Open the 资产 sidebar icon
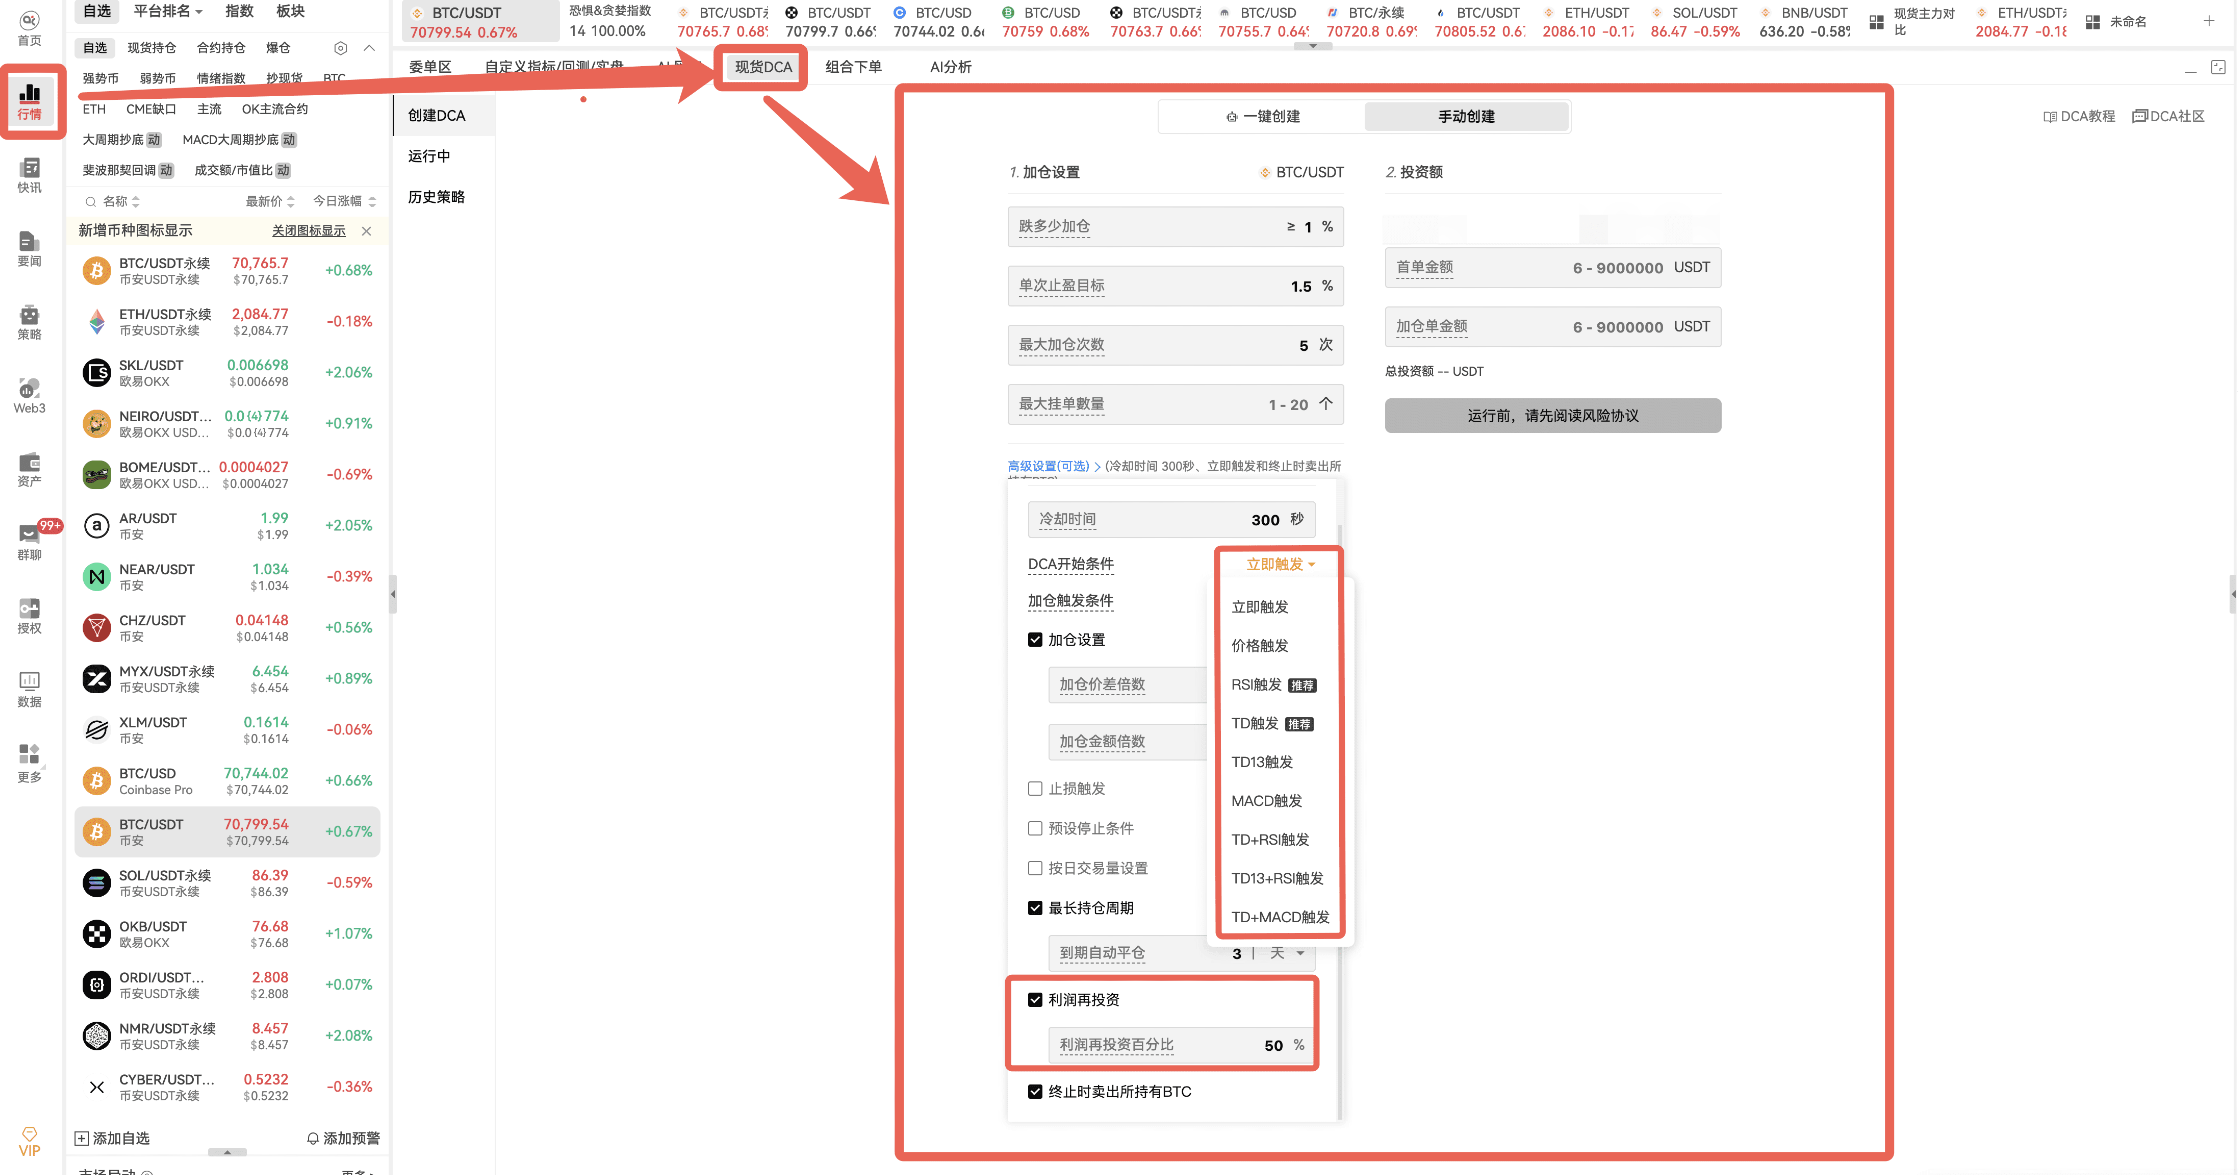This screenshot has width=2238, height=1175. [x=29, y=468]
